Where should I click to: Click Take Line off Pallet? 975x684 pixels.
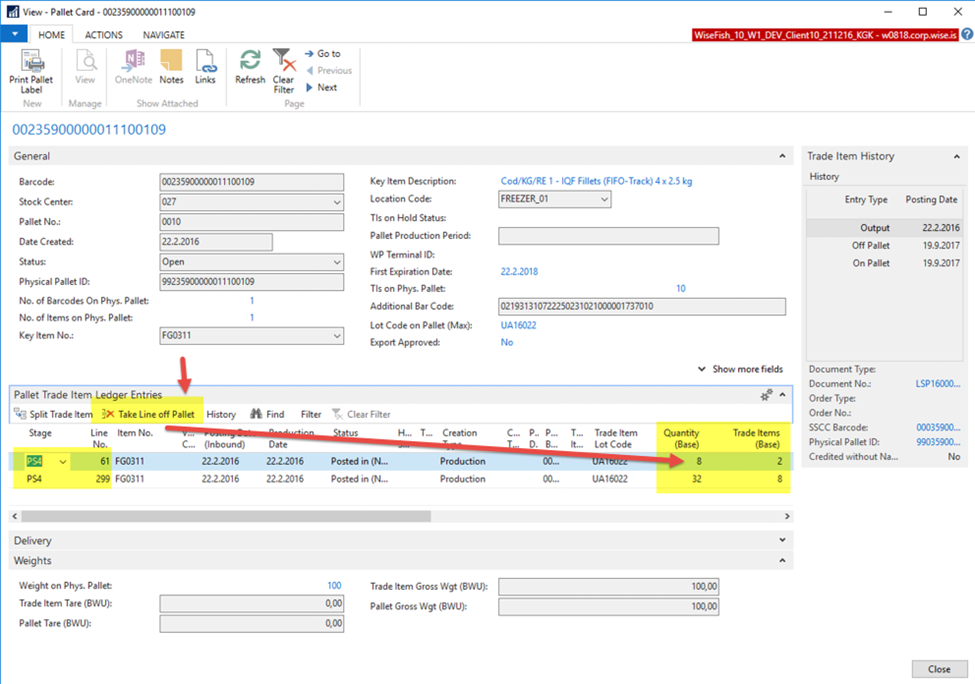coord(149,414)
